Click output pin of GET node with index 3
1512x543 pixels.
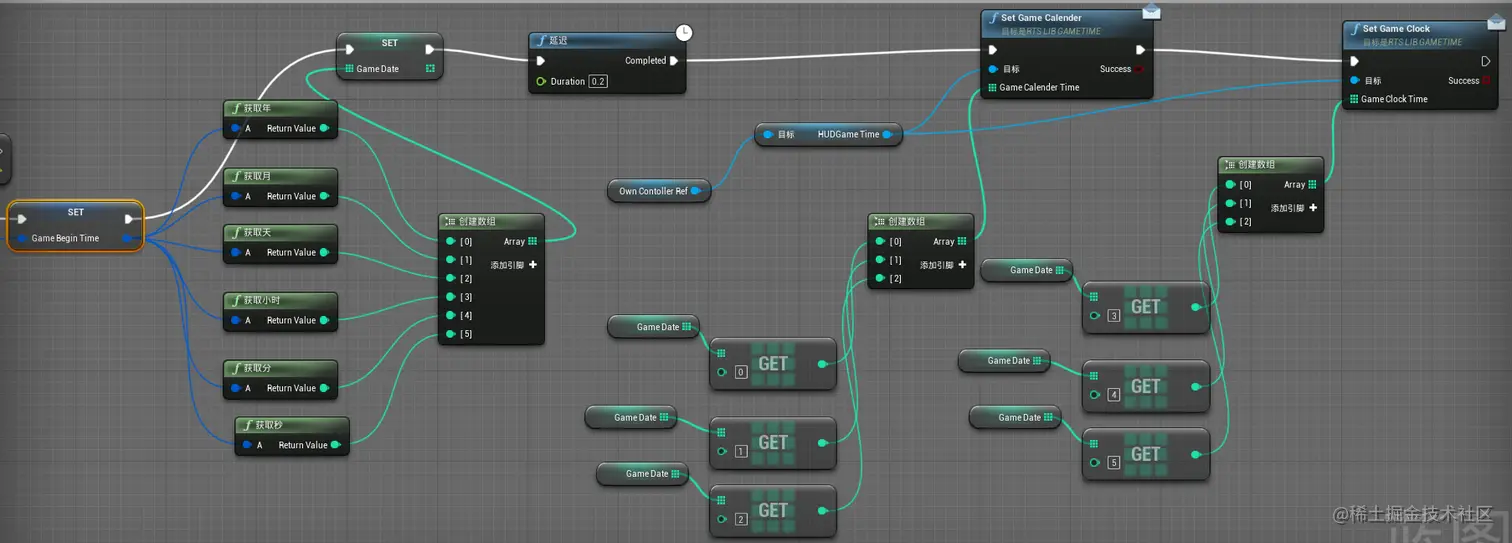(1196, 307)
